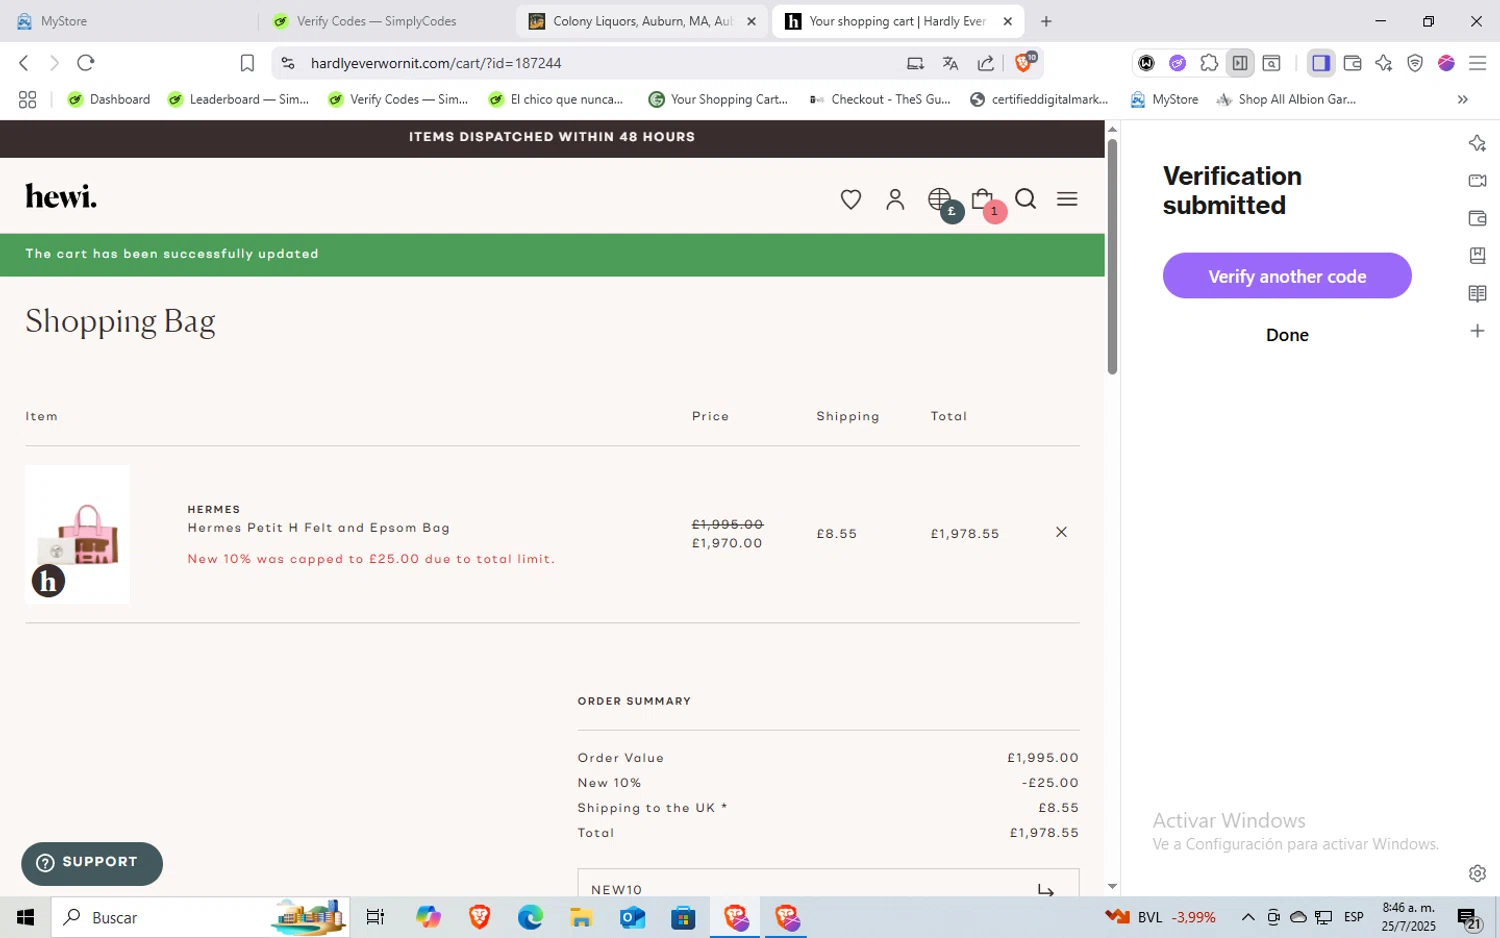
Task: Click the share page icon
Action: tap(985, 63)
